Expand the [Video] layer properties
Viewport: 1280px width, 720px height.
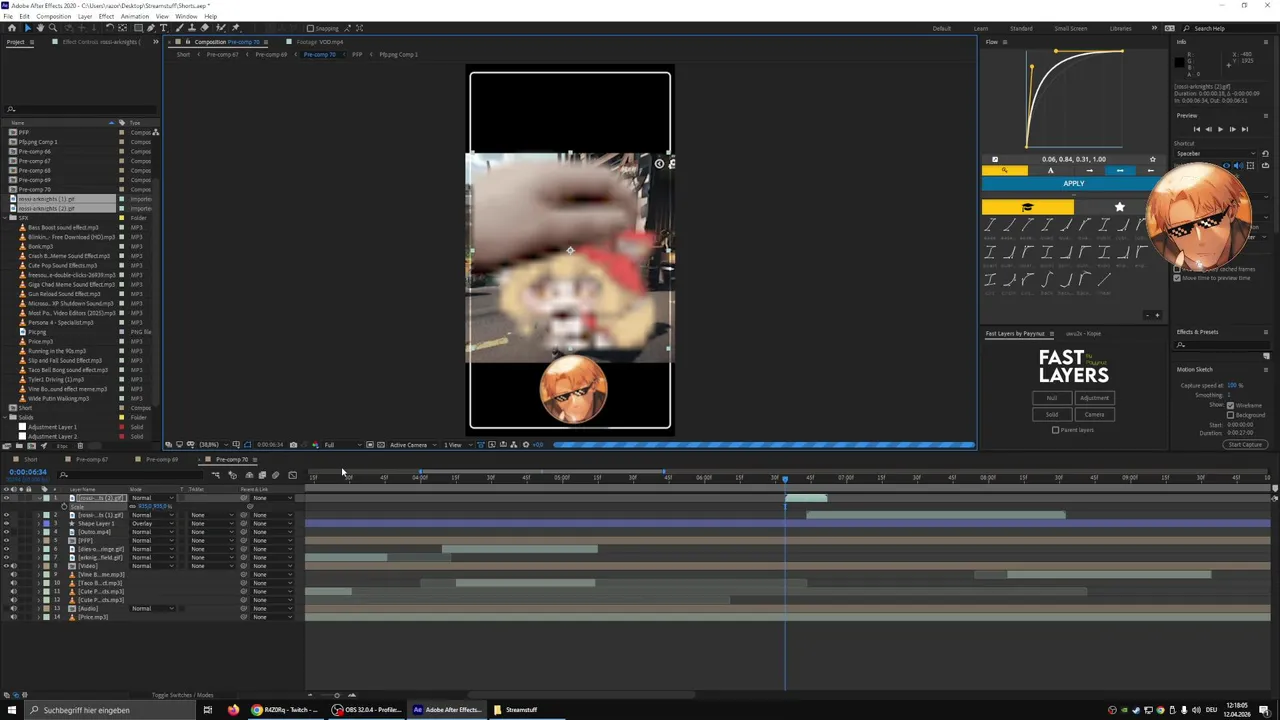pyautogui.click(x=39, y=566)
